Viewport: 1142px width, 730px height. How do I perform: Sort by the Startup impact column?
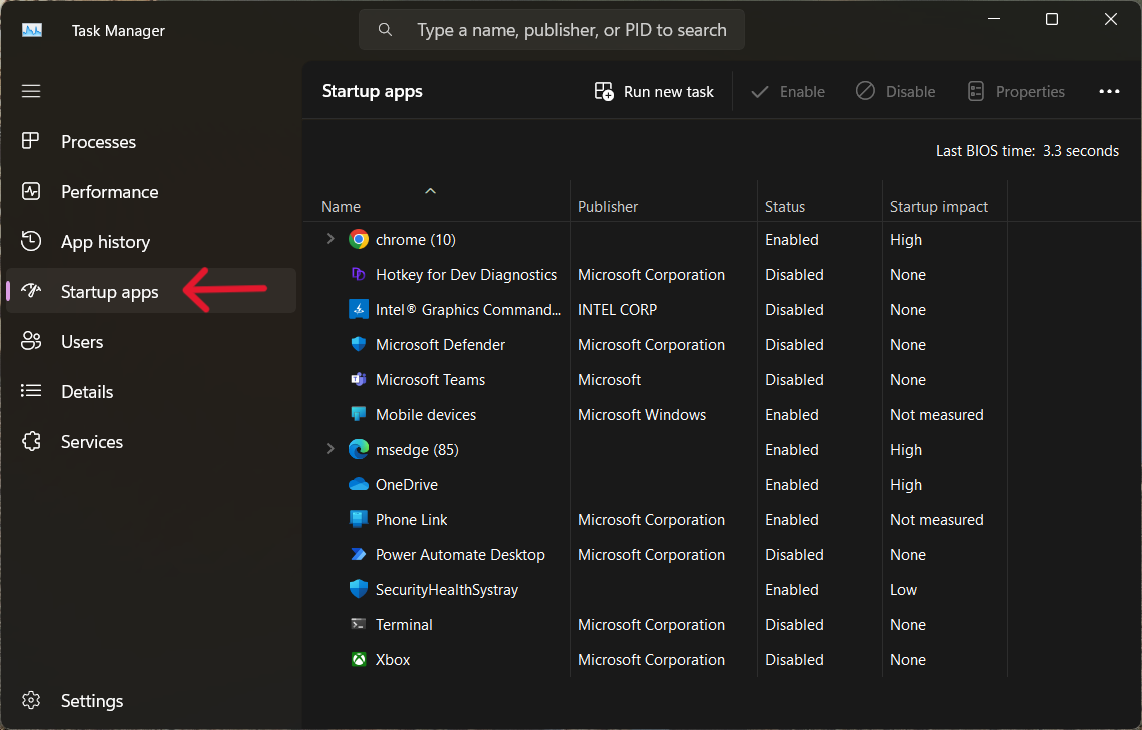[x=938, y=207]
